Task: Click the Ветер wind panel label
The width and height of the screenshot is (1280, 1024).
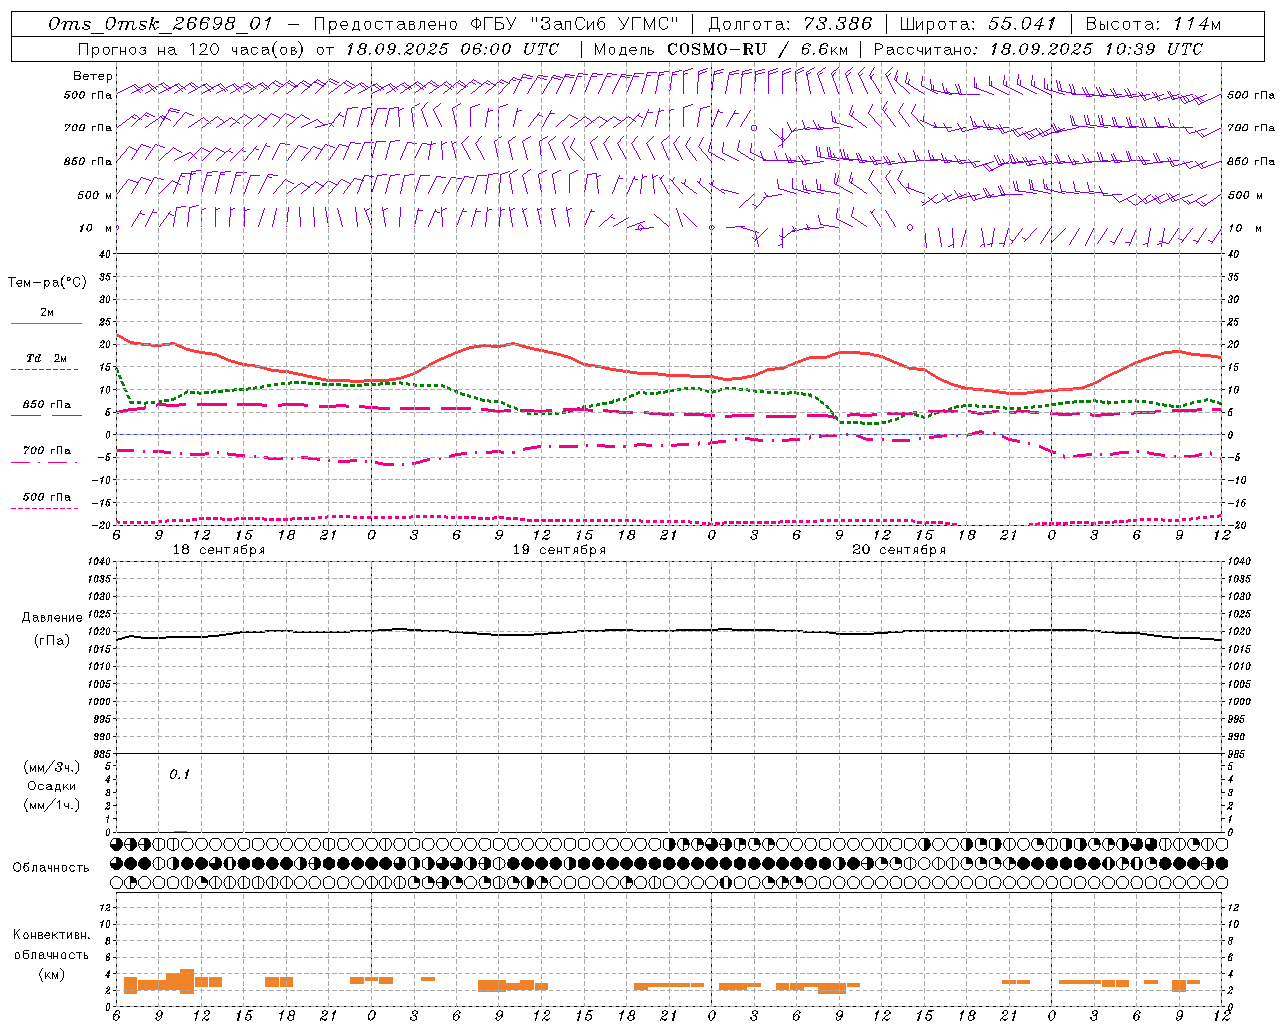Action: click(x=93, y=76)
